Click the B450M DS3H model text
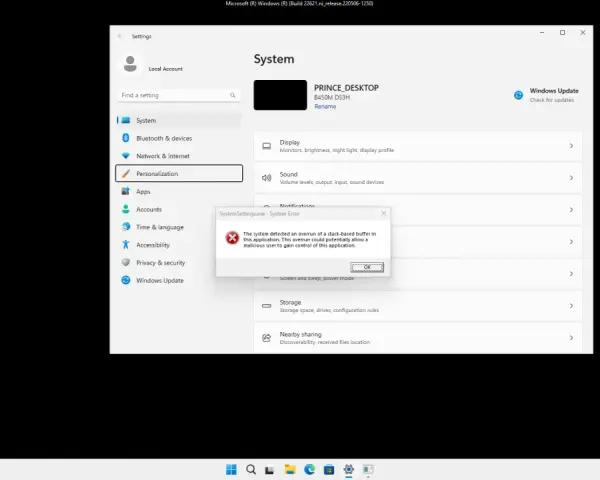The image size is (600, 480). tap(332, 97)
